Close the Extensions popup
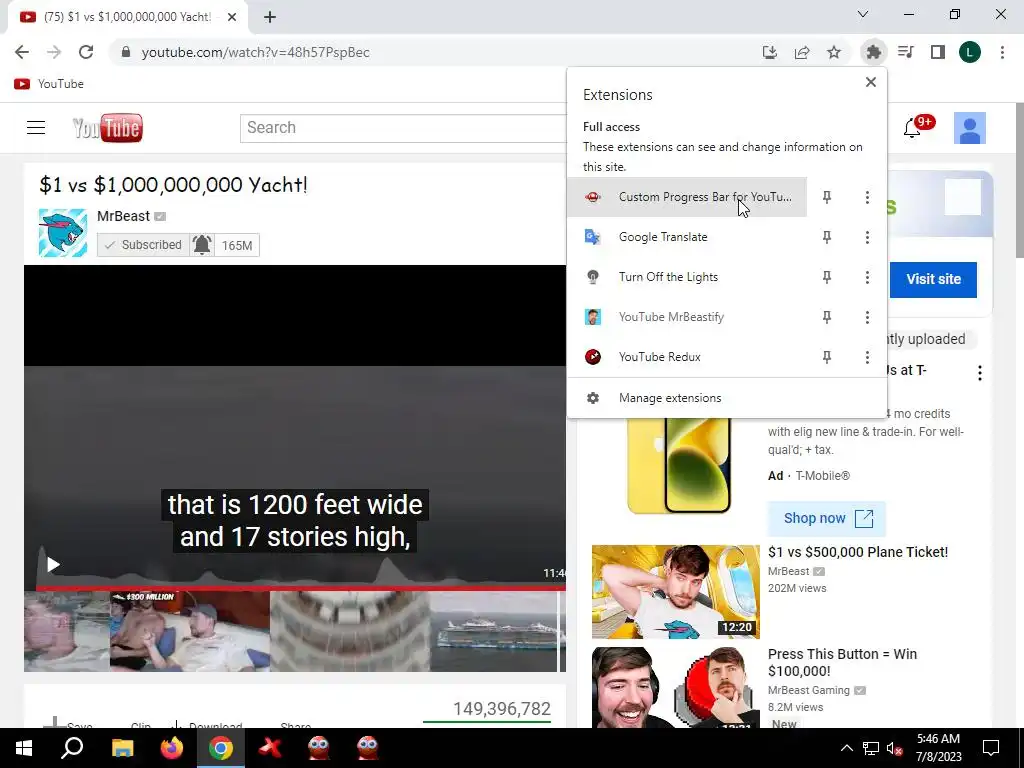The width and height of the screenshot is (1024, 768). [x=871, y=82]
